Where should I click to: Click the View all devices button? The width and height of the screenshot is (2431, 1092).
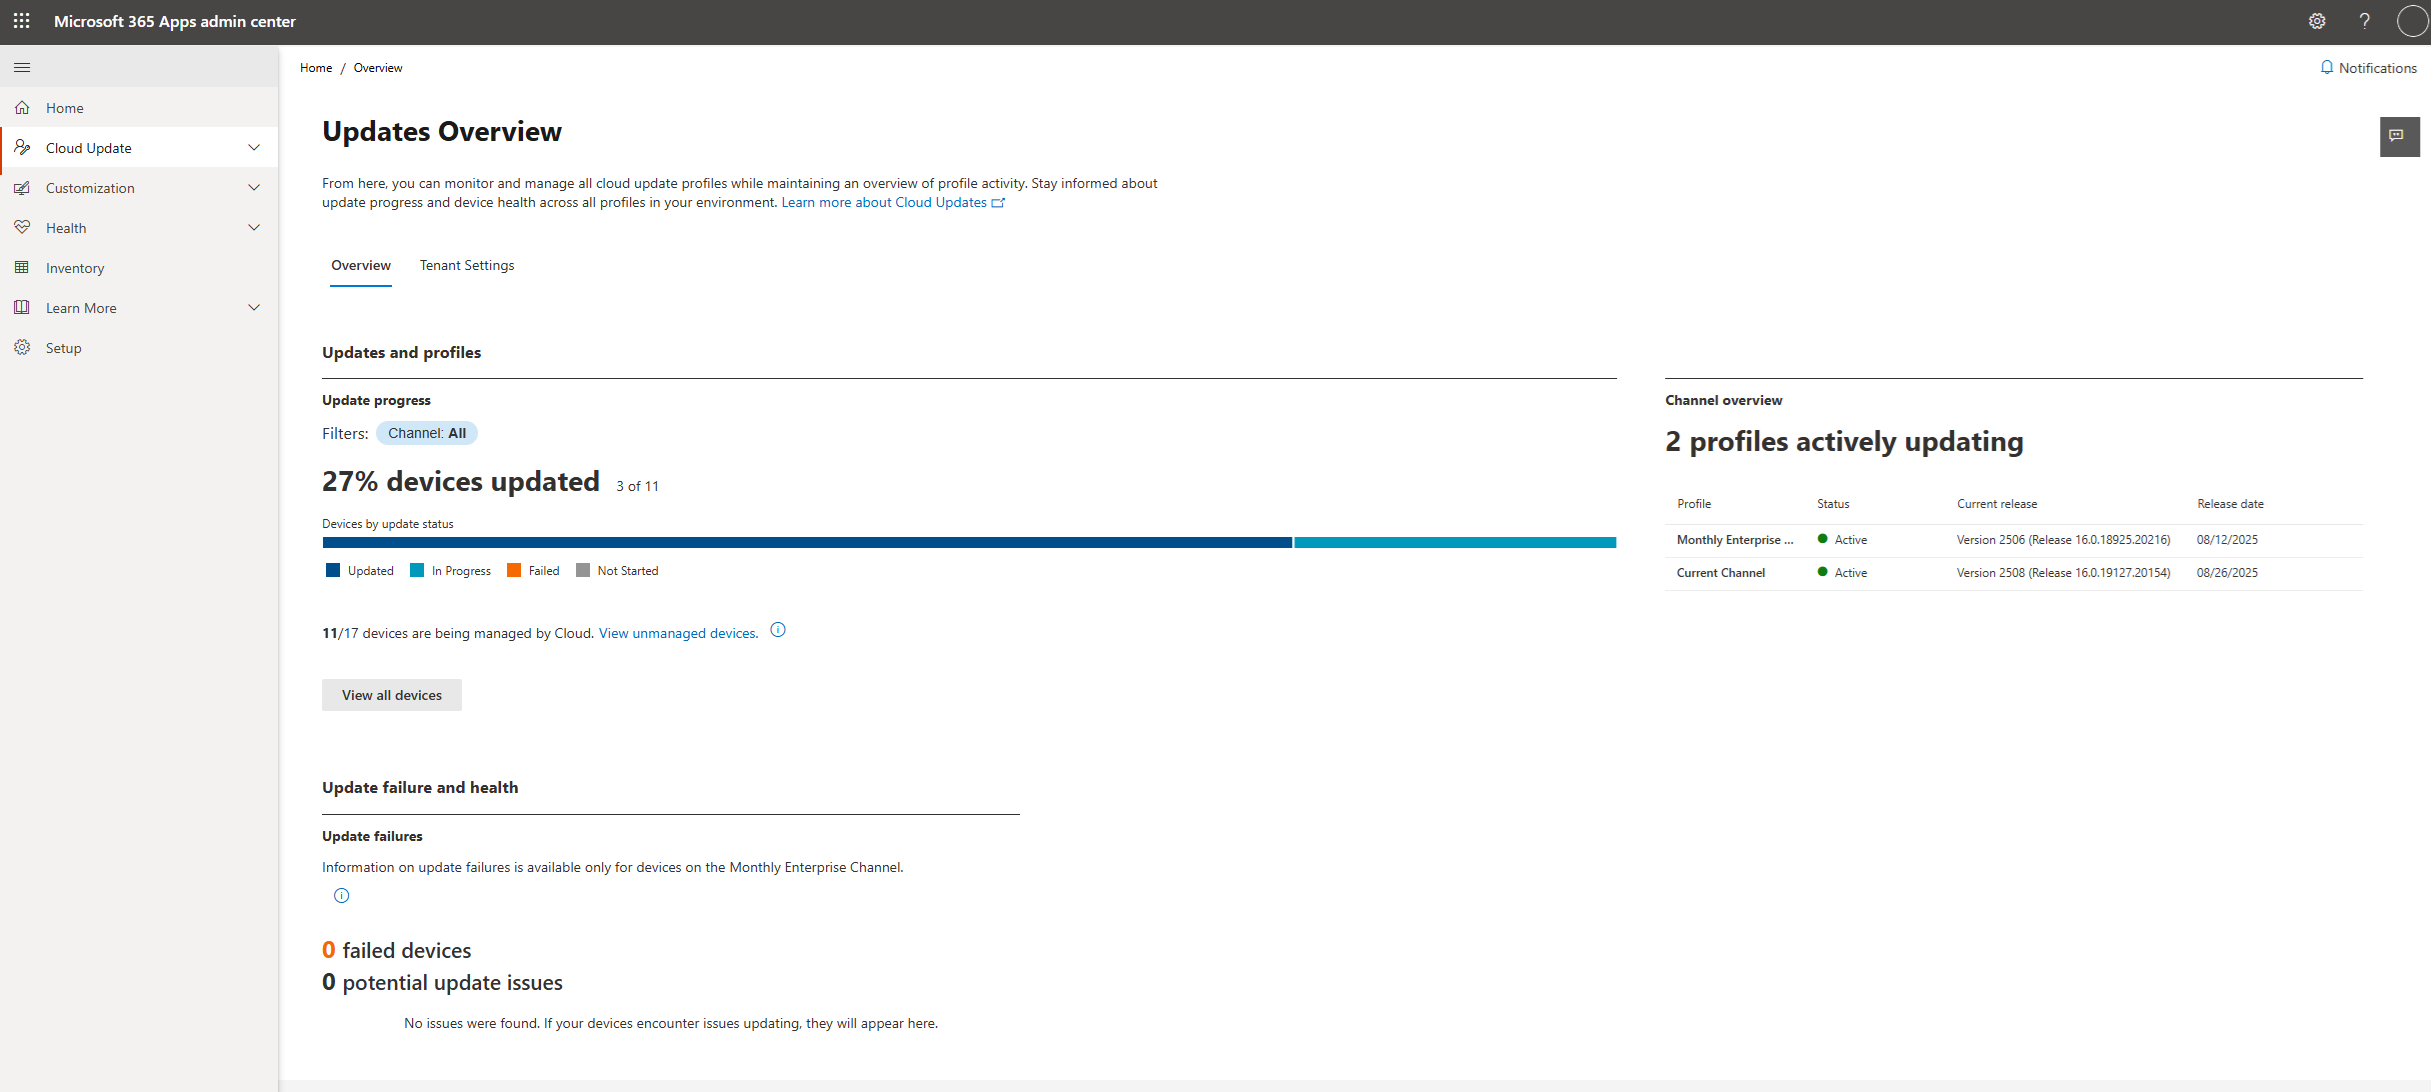392,695
